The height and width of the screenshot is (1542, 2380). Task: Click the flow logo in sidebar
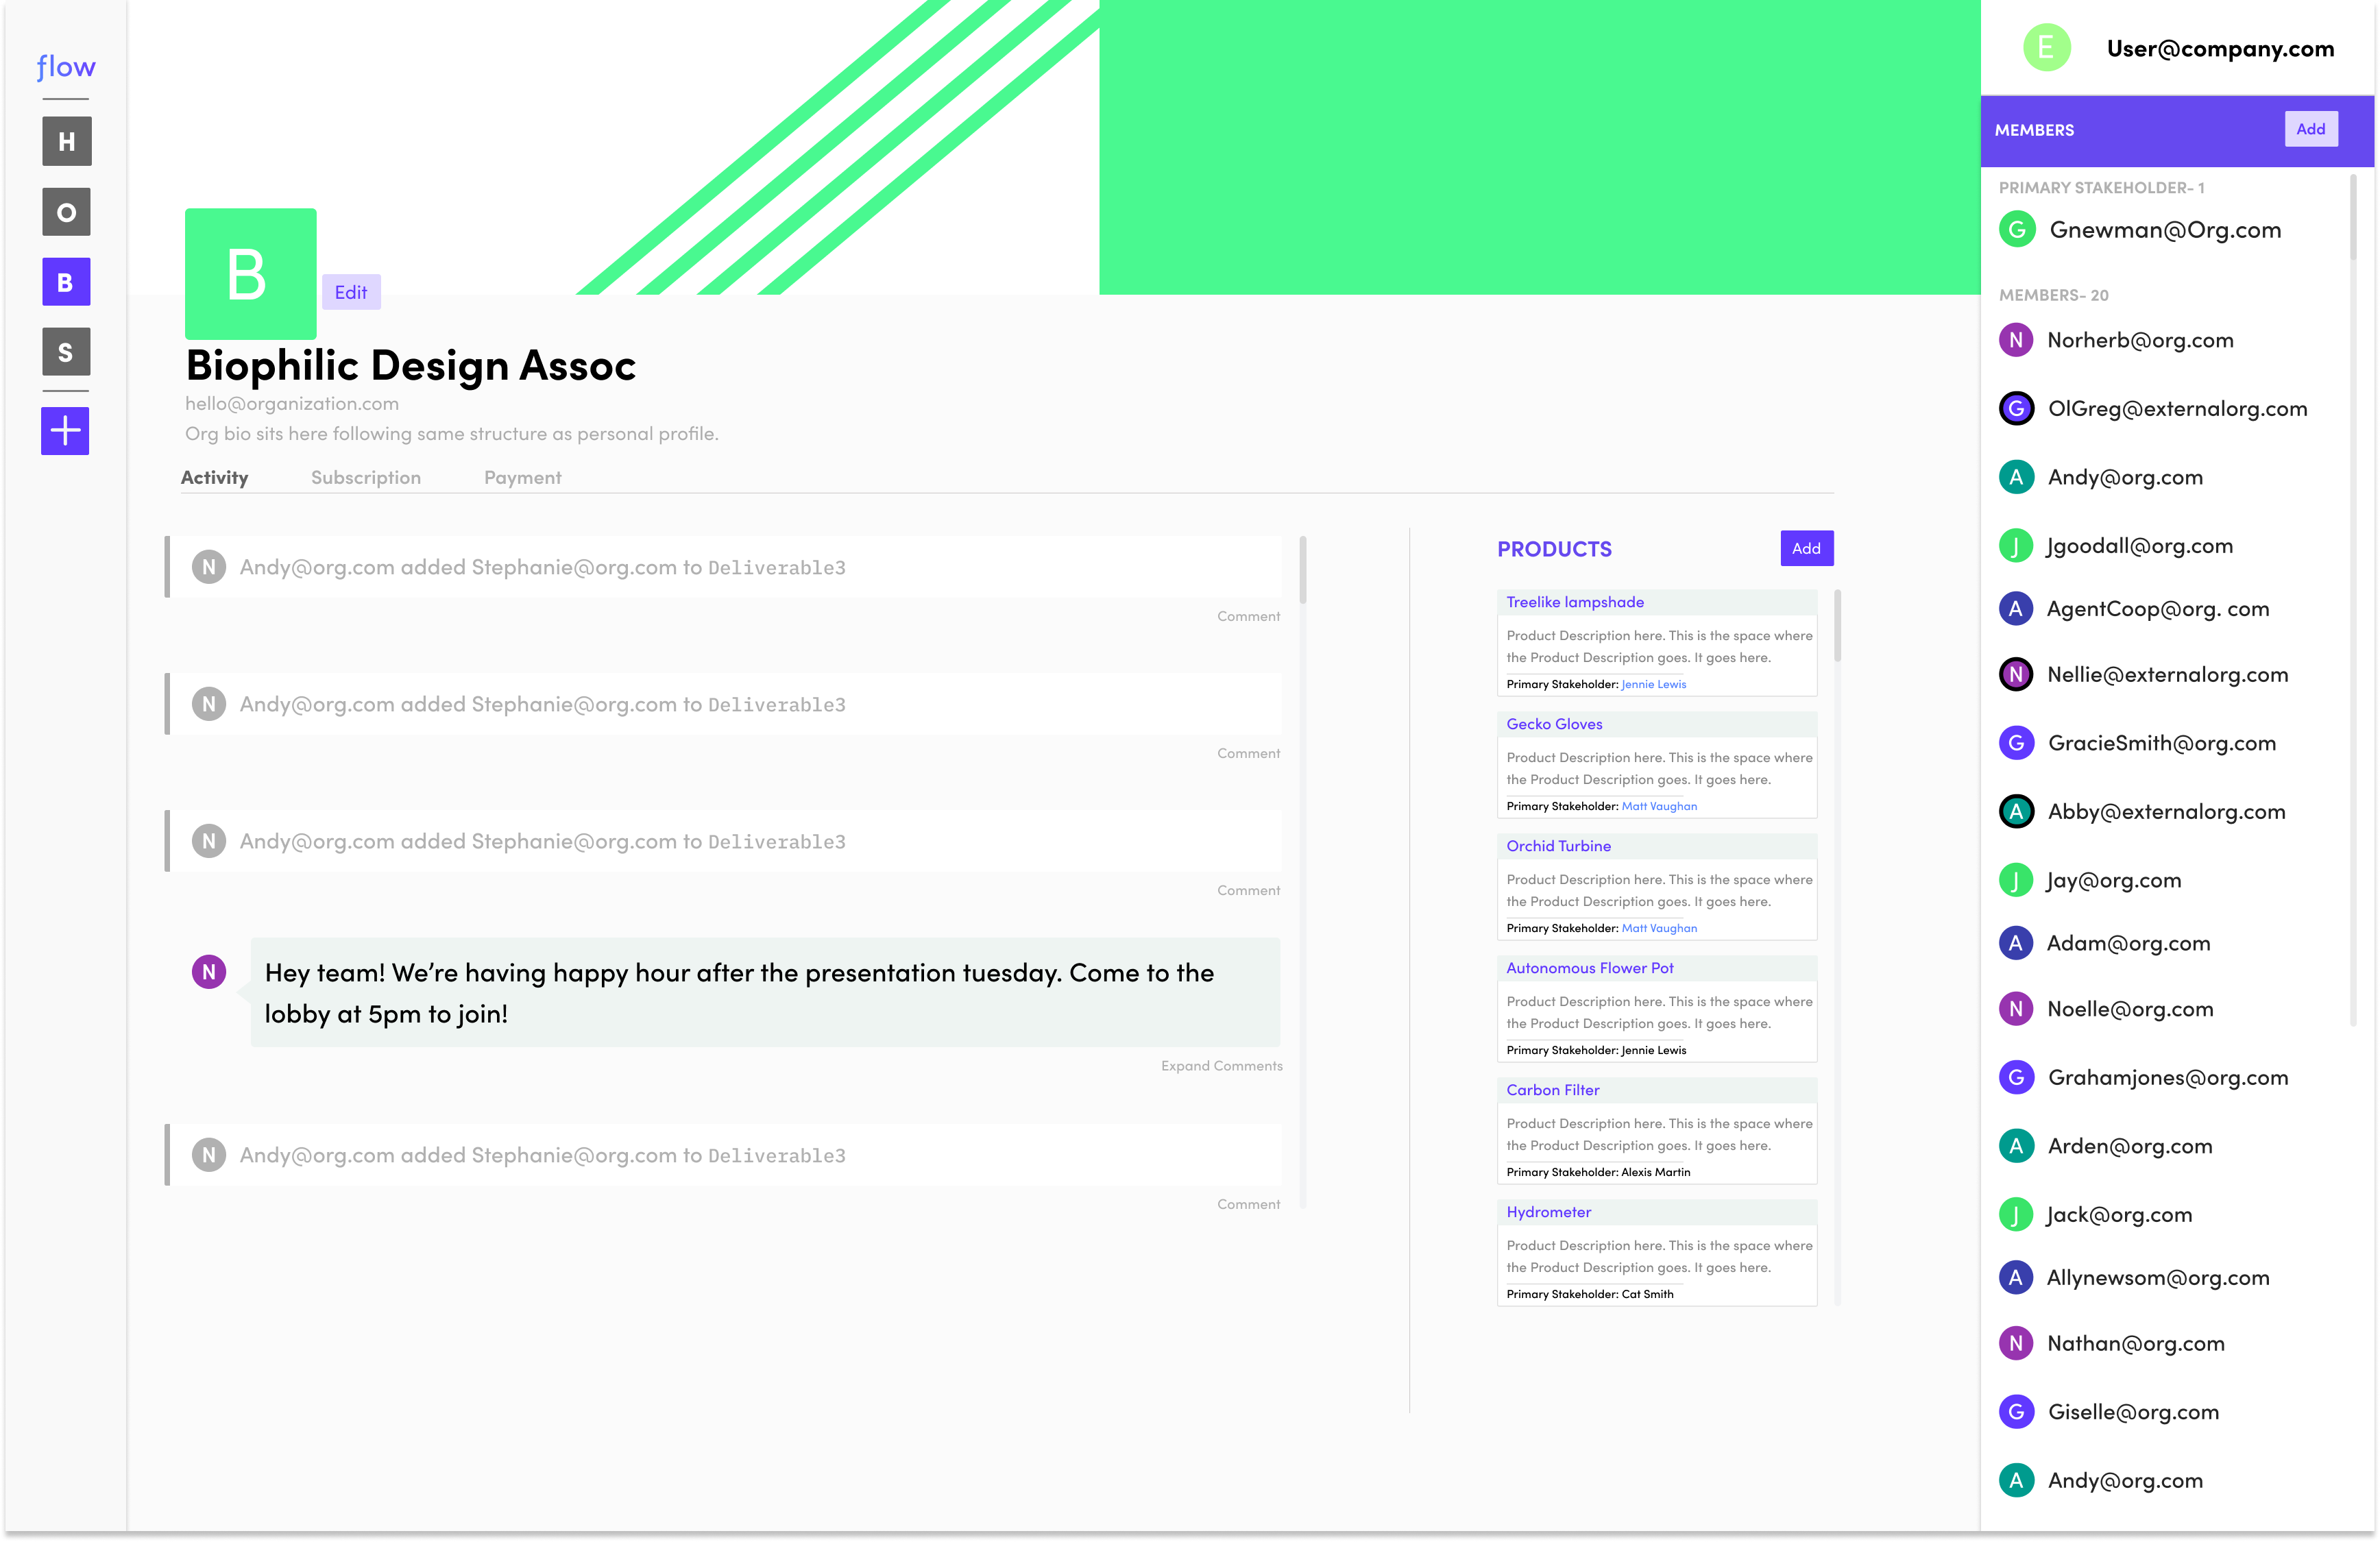tap(66, 67)
